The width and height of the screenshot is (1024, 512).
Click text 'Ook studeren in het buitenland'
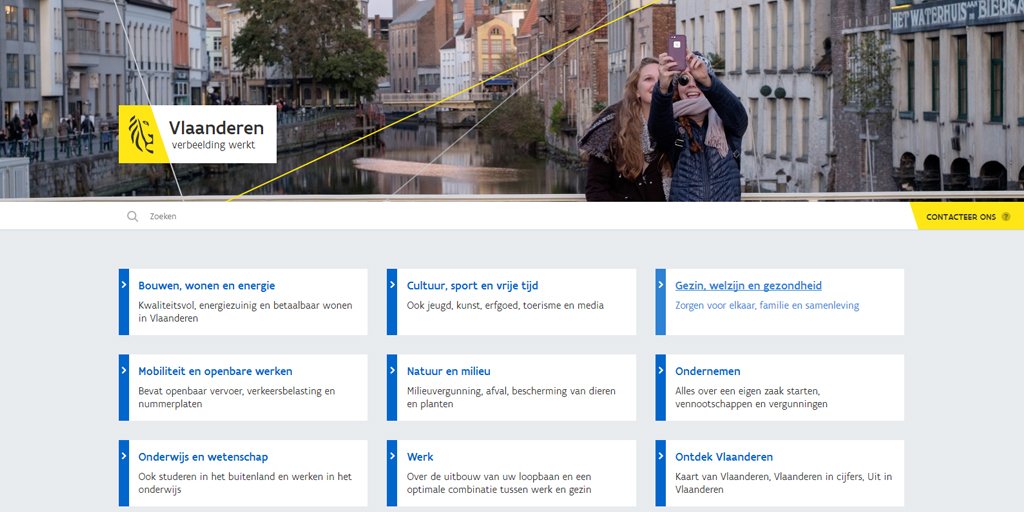tap(206, 476)
